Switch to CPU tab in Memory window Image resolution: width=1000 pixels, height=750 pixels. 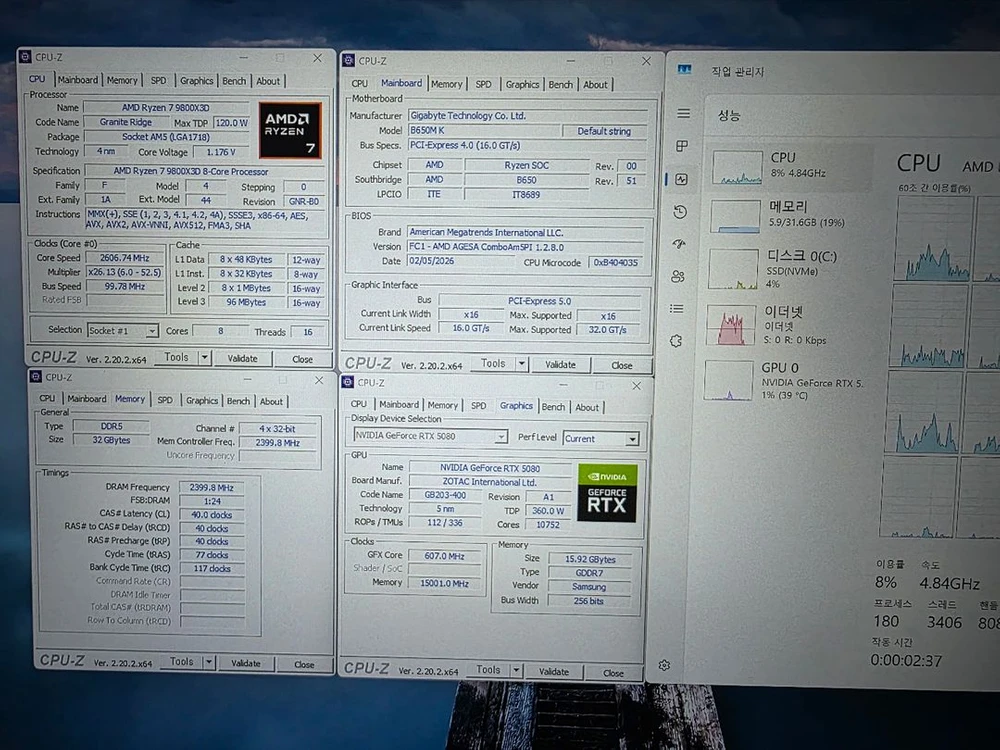tap(47, 398)
